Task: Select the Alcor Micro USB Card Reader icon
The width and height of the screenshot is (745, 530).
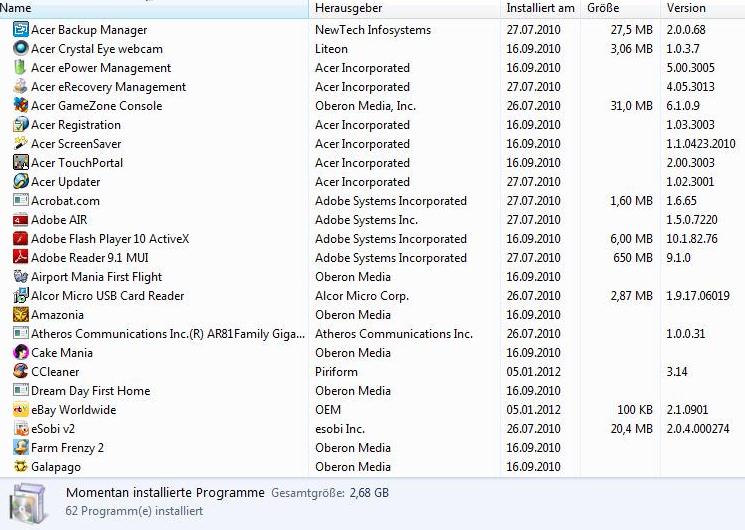Action: pyautogui.click(x=21, y=296)
